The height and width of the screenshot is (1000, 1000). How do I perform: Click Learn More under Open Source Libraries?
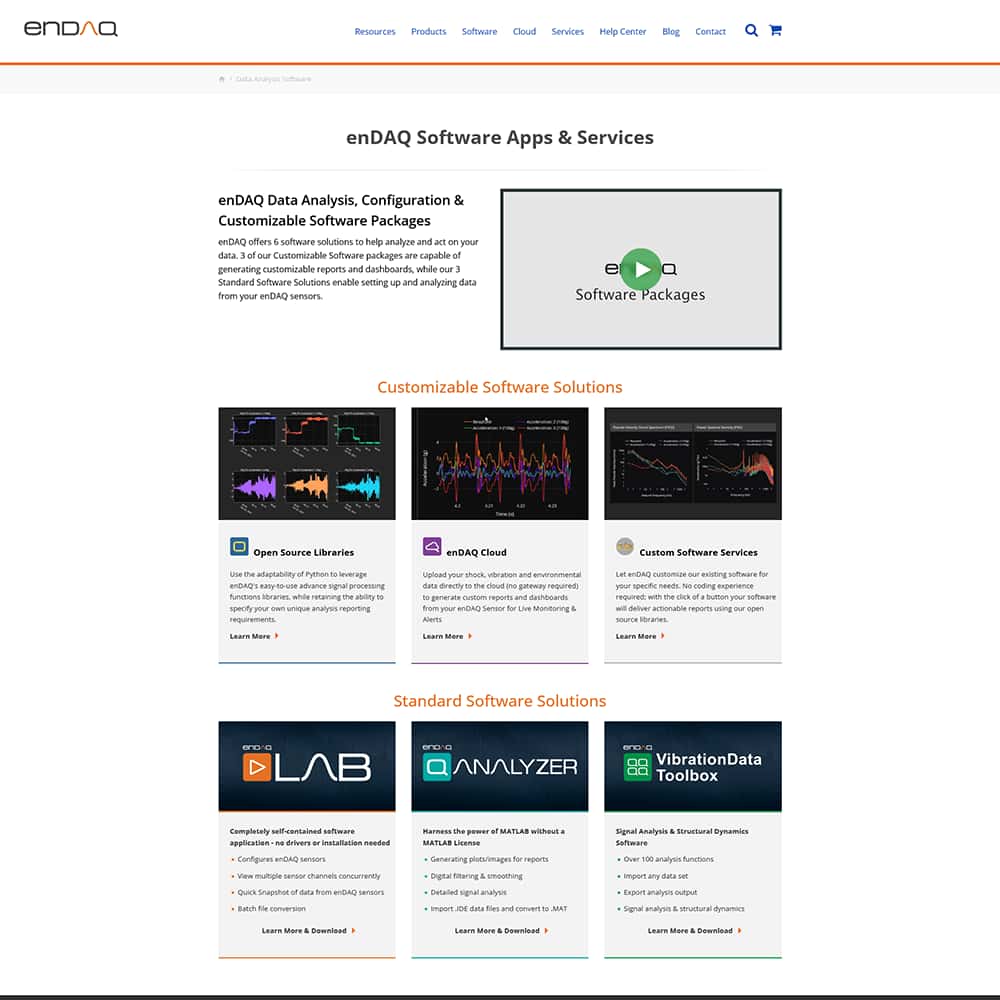tap(250, 636)
